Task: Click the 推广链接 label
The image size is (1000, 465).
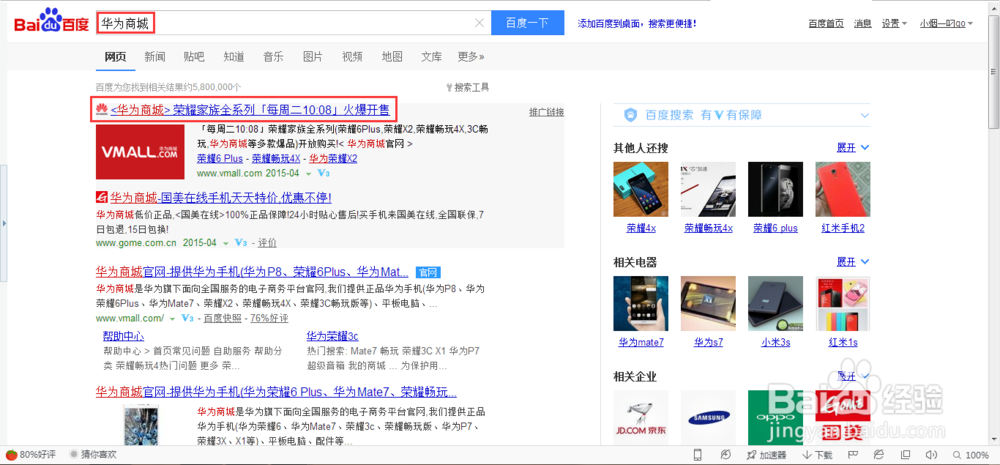Action: pyautogui.click(x=547, y=112)
